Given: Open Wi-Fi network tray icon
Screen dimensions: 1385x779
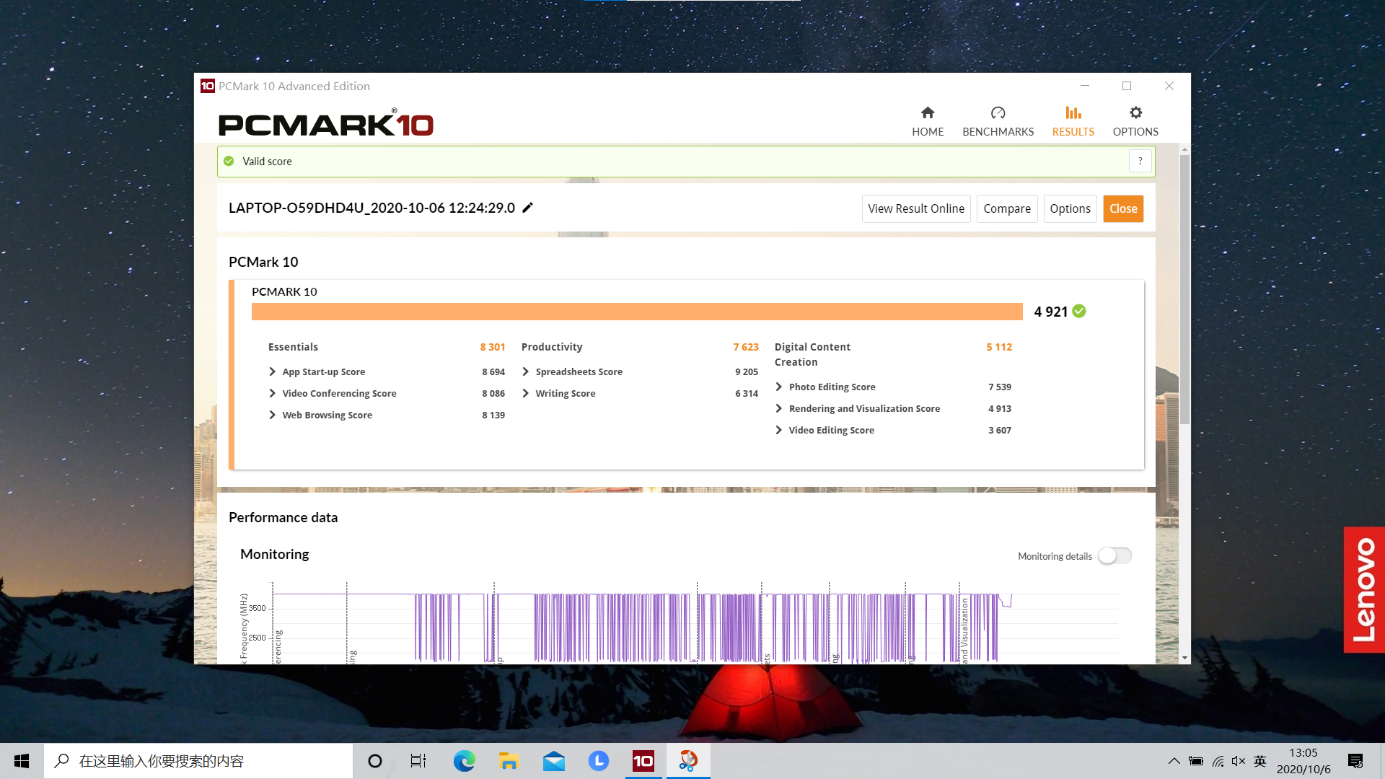Looking at the screenshot, I should click(1218, 761).
